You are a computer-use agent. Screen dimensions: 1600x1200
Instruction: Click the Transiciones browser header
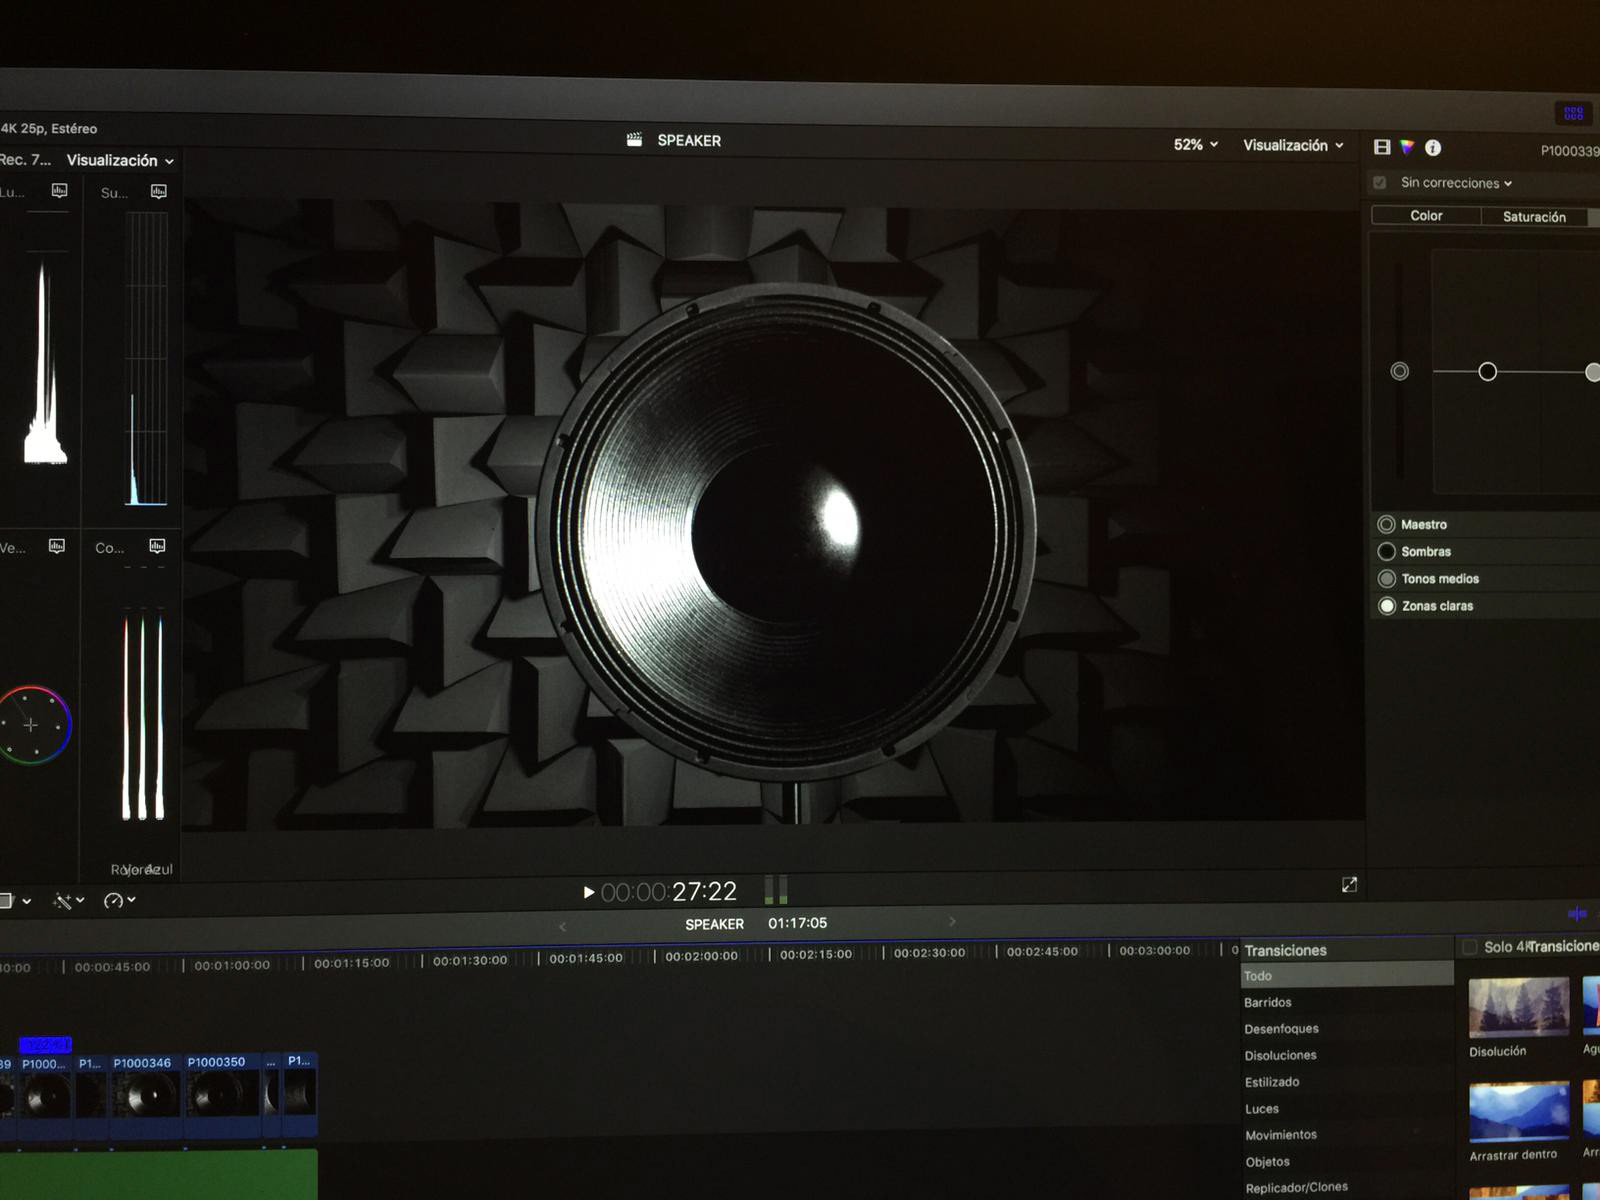pos(1285,950)
